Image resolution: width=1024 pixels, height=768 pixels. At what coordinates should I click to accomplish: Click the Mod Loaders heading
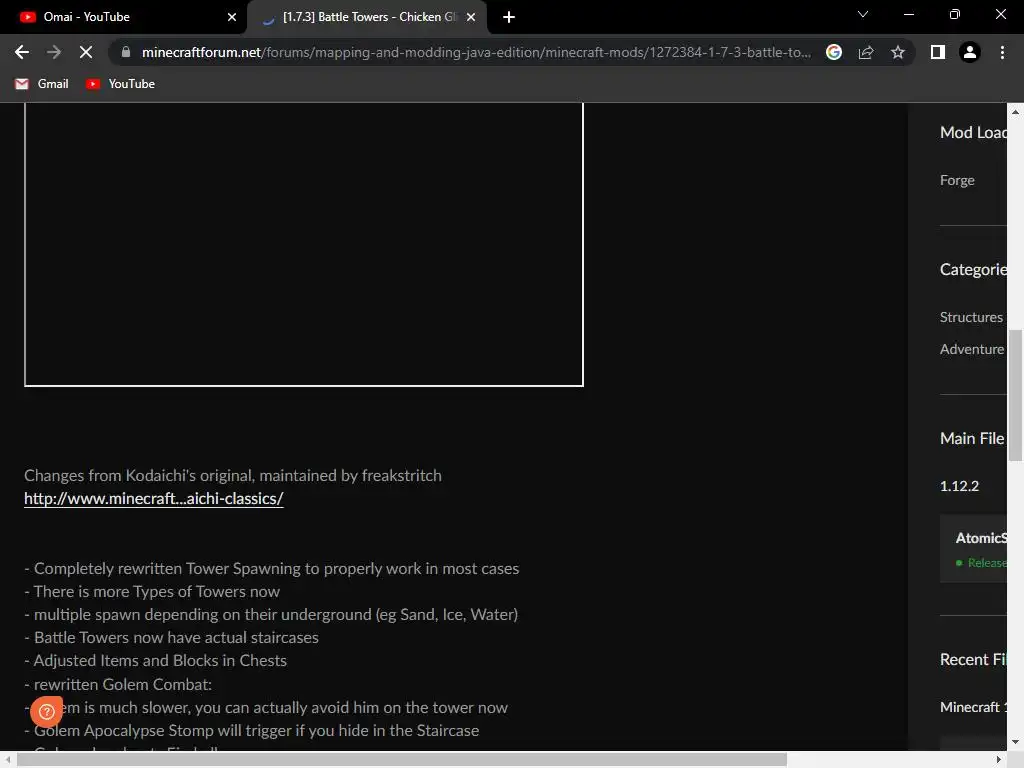973,133
